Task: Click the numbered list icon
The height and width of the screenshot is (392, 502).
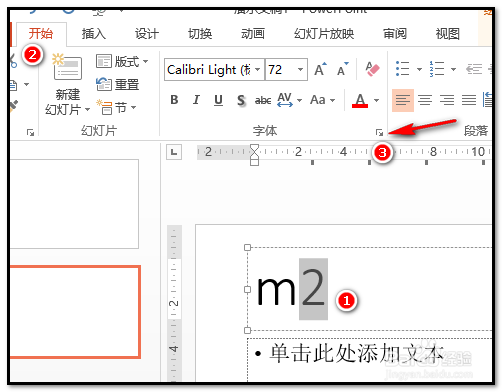Action: (437, 69)
